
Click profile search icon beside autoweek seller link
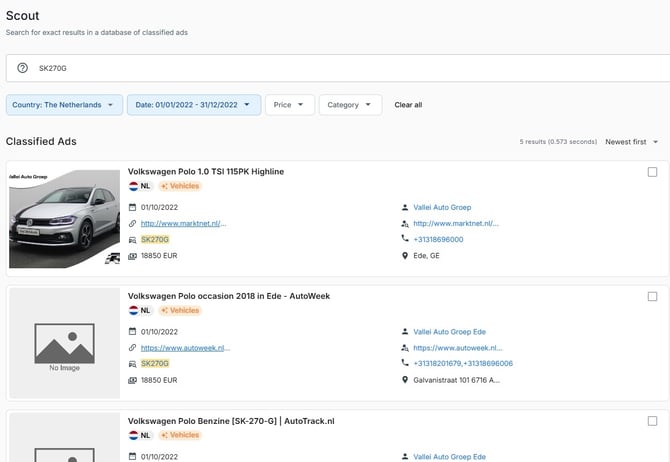[x=405, y=348]
